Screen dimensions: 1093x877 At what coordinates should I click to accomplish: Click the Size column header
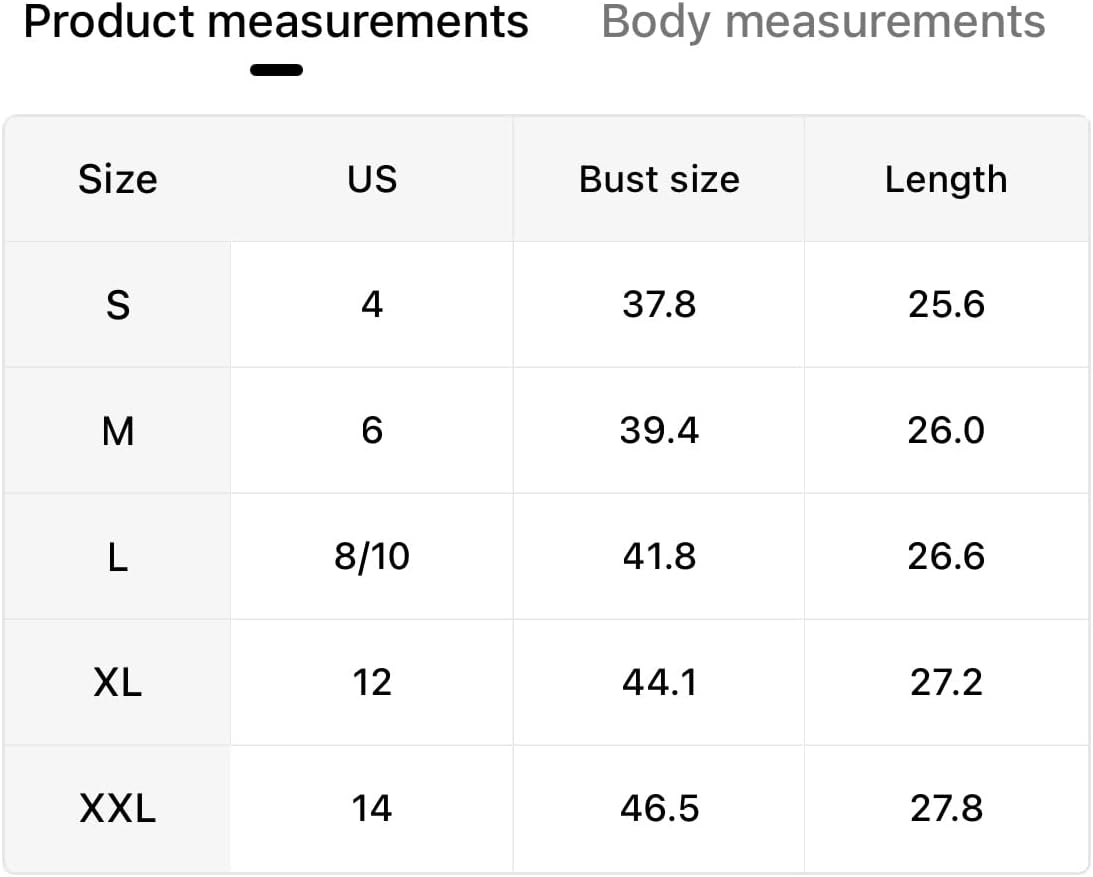click(118, 180)
